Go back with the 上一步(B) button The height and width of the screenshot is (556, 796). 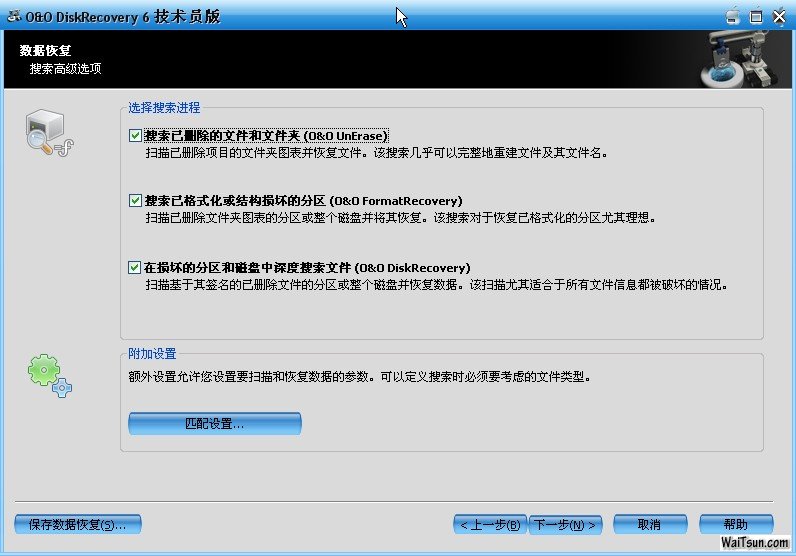tap(490, 525)
